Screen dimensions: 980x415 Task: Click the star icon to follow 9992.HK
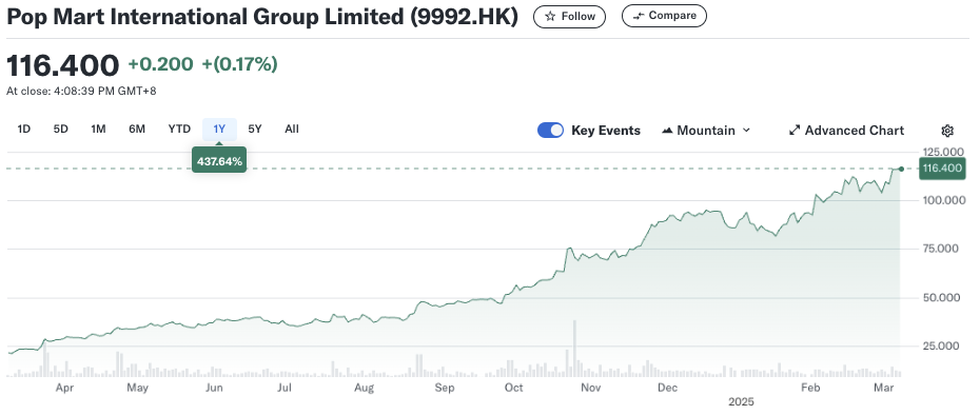click(x=548, y=16)
